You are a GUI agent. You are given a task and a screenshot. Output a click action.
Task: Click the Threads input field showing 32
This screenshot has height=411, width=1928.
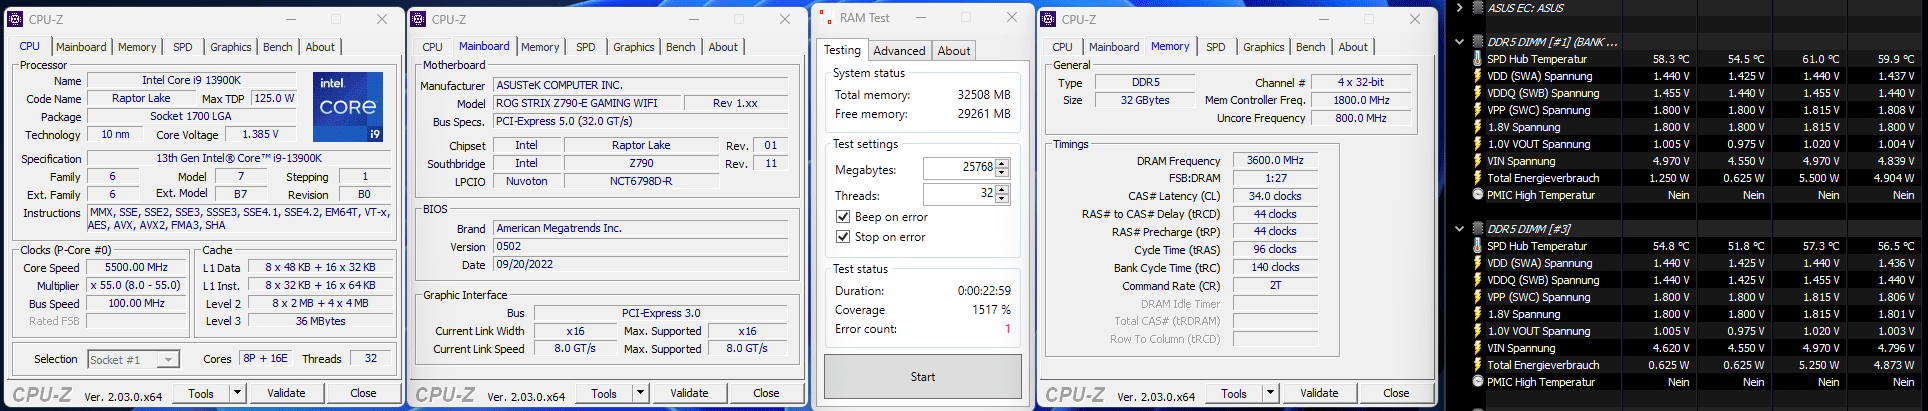(959, 194)
